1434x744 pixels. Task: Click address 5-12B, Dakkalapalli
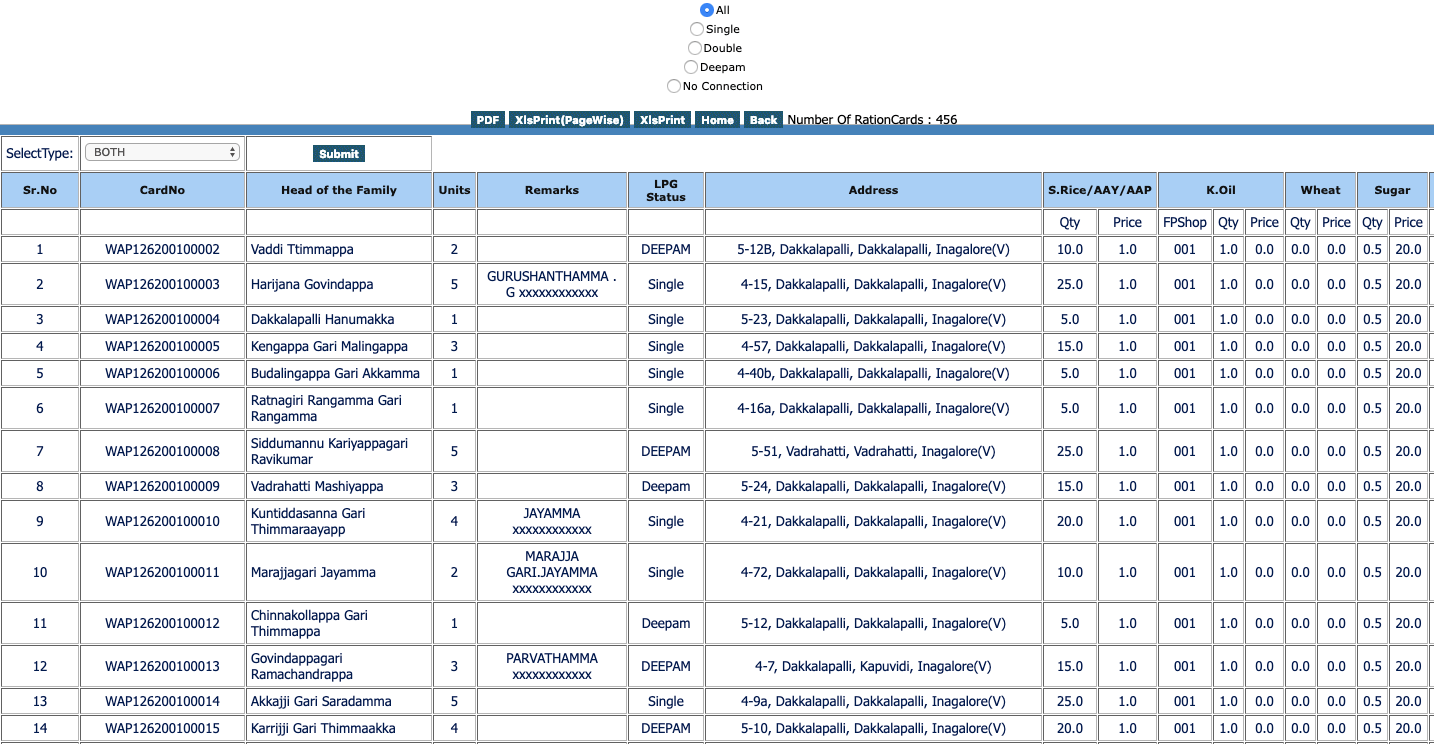[x=873, y=249]
